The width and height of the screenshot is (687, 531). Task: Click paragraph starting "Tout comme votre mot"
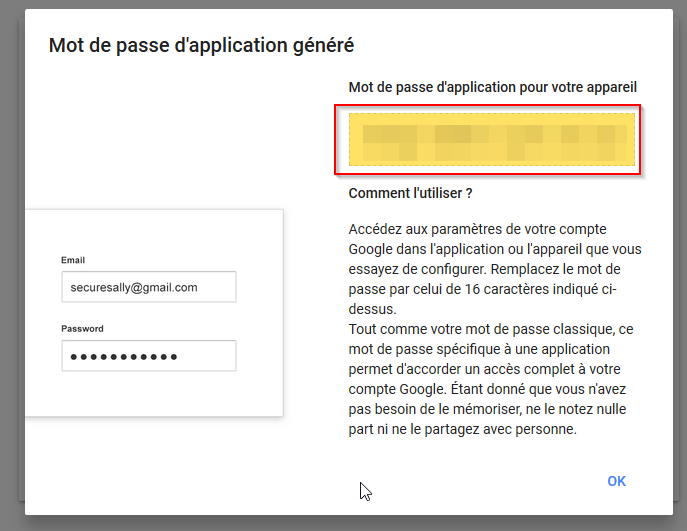click(491, 379)
